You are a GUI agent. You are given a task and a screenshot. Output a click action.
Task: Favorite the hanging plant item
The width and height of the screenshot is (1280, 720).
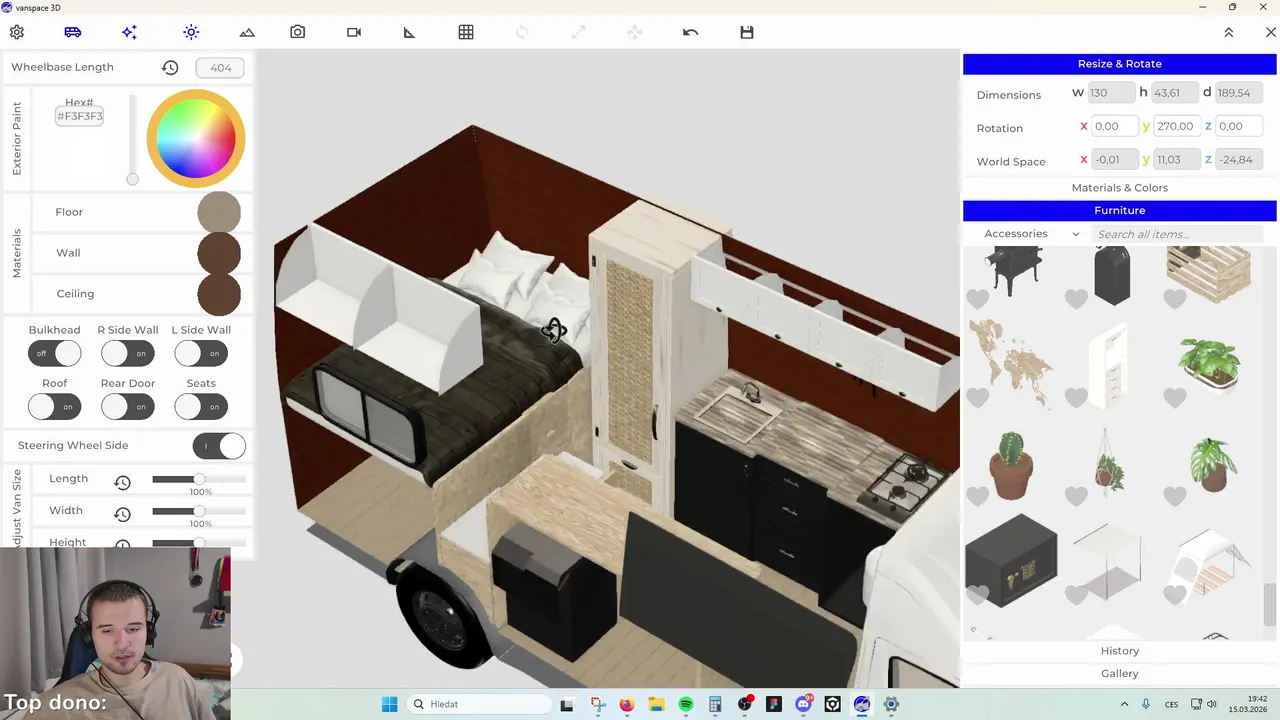pos(1076,496)
